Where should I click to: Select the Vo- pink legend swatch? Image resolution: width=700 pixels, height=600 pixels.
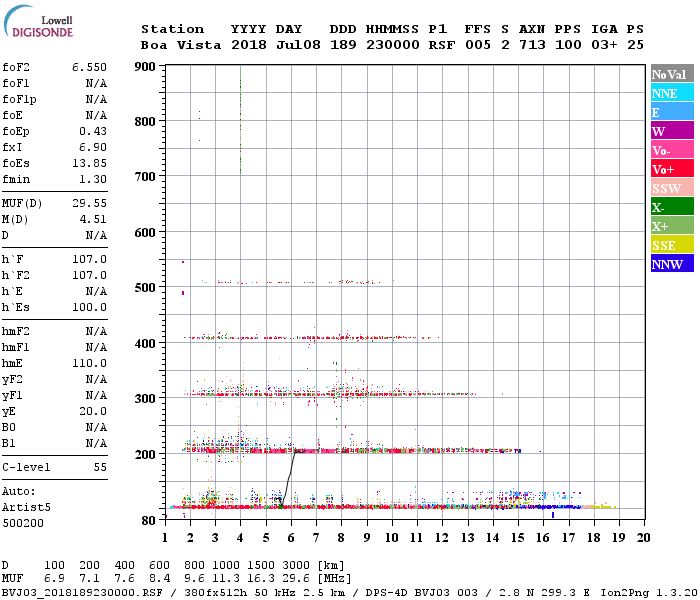coord(672,150)
